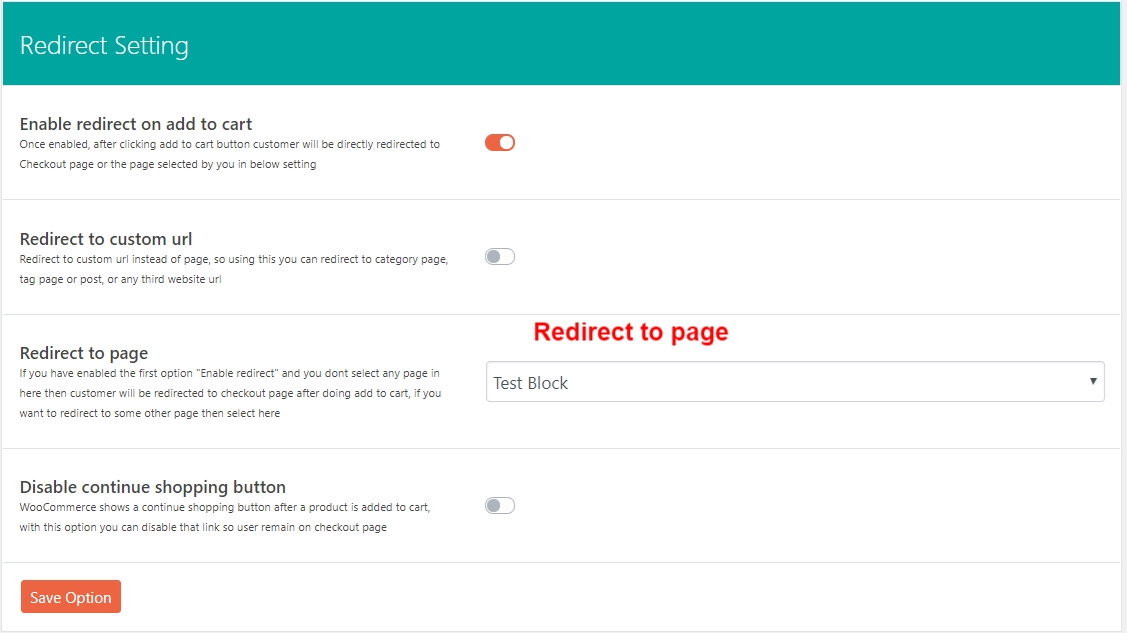Turn off Enable redirect on add to cart

coord(499,143)
